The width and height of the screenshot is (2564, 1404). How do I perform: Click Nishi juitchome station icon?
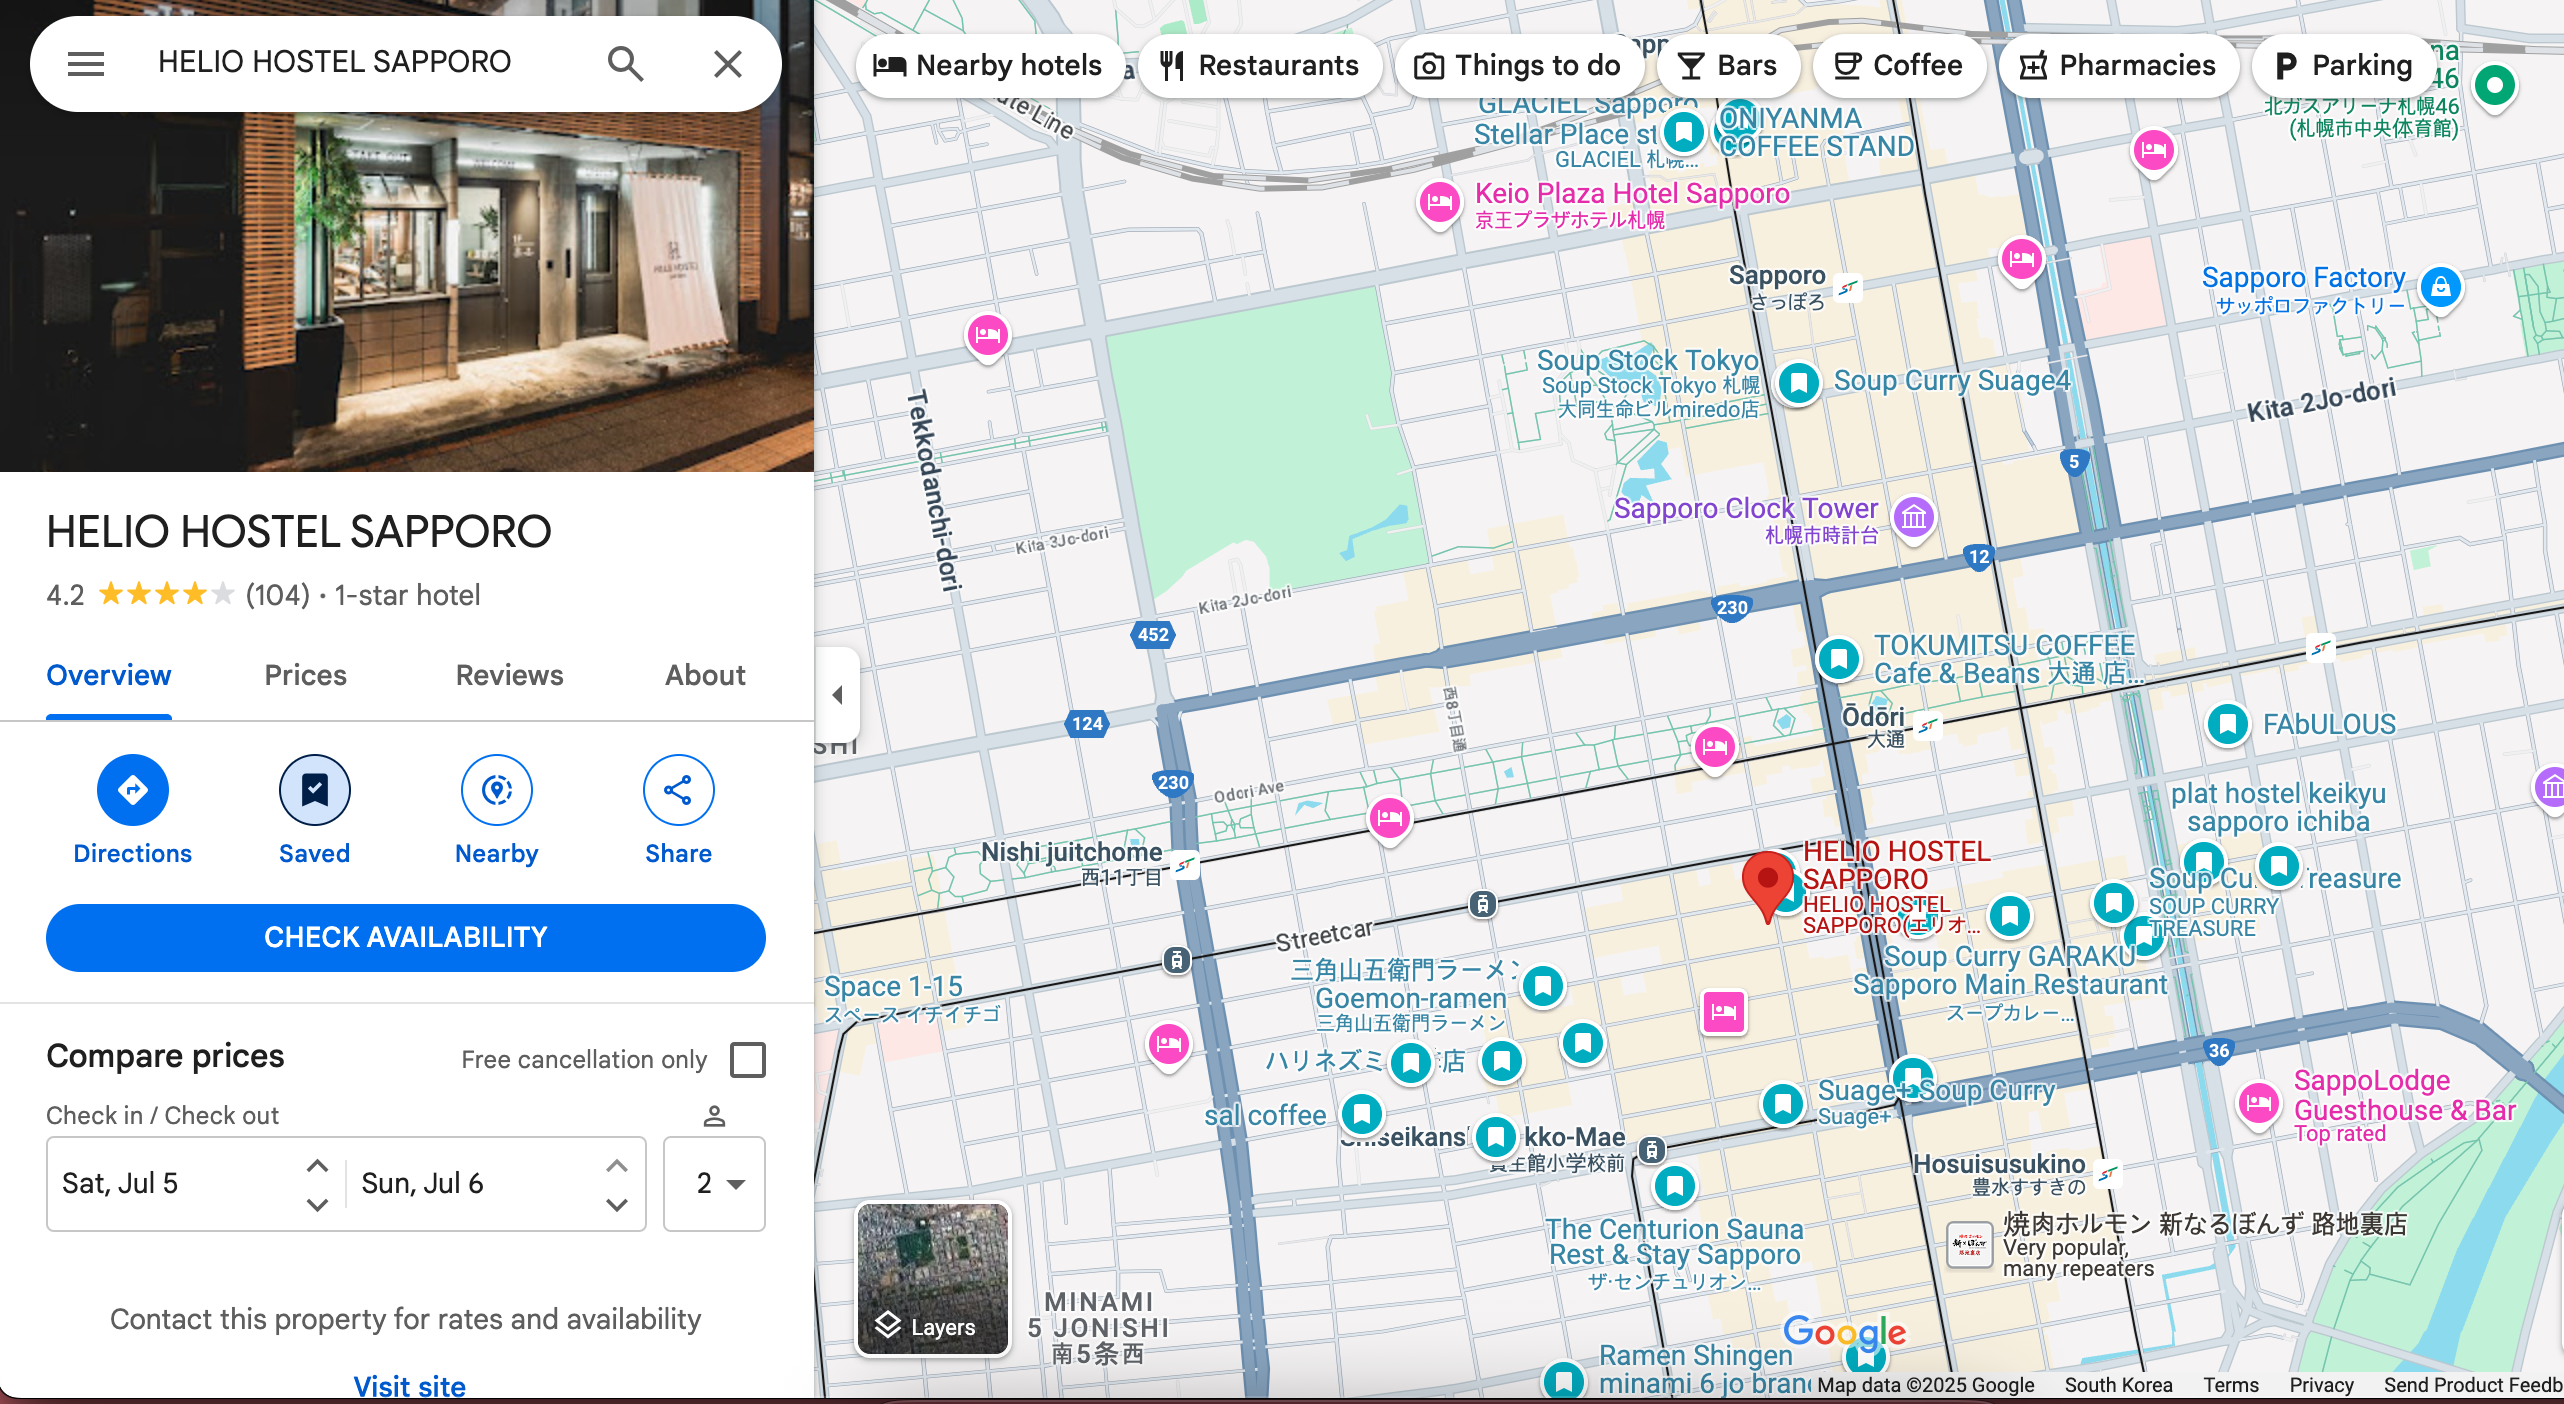1185,864
